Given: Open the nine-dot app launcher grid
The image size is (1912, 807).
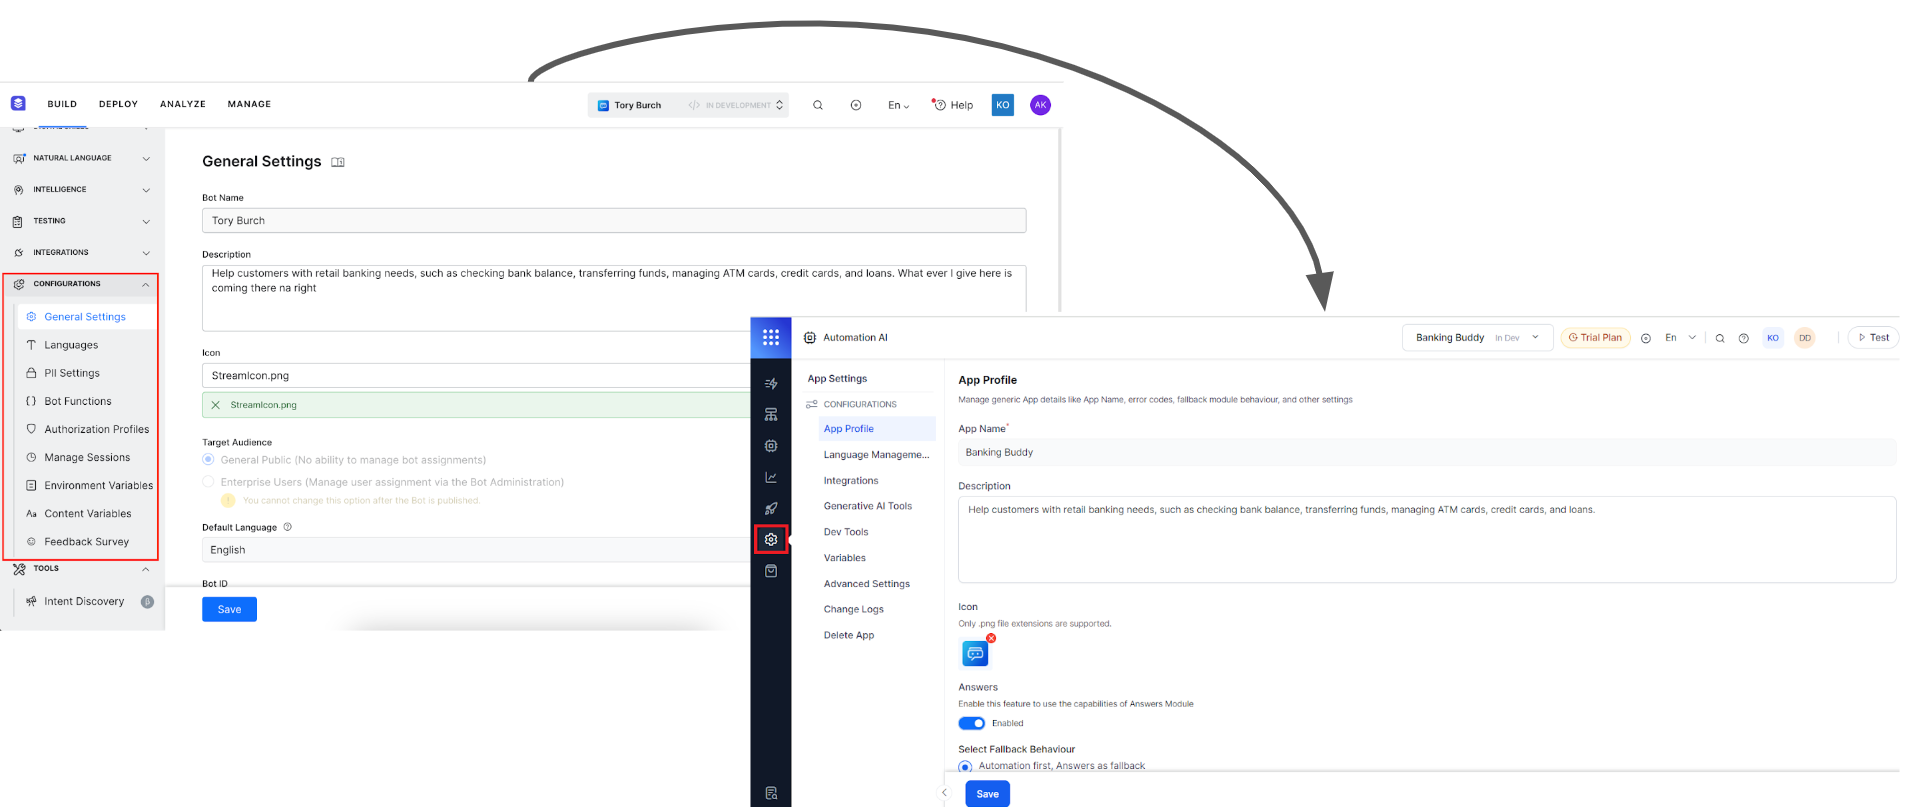Looking at the screenshot, I should [770, 338].
